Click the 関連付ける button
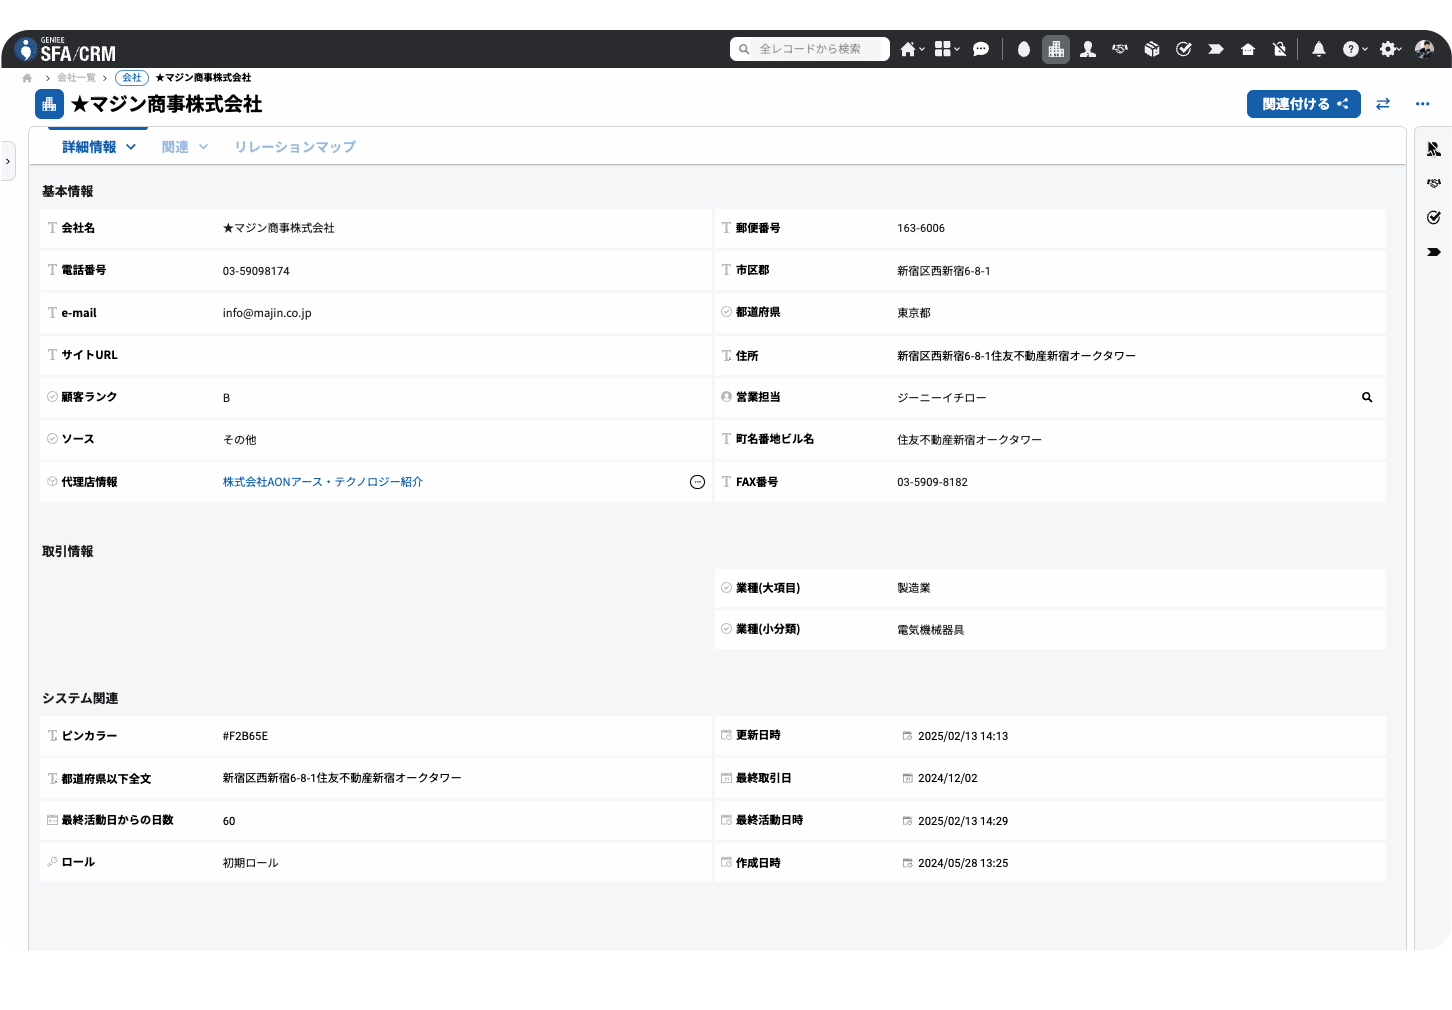1452x1010 pixels. tap(1304, 104)
